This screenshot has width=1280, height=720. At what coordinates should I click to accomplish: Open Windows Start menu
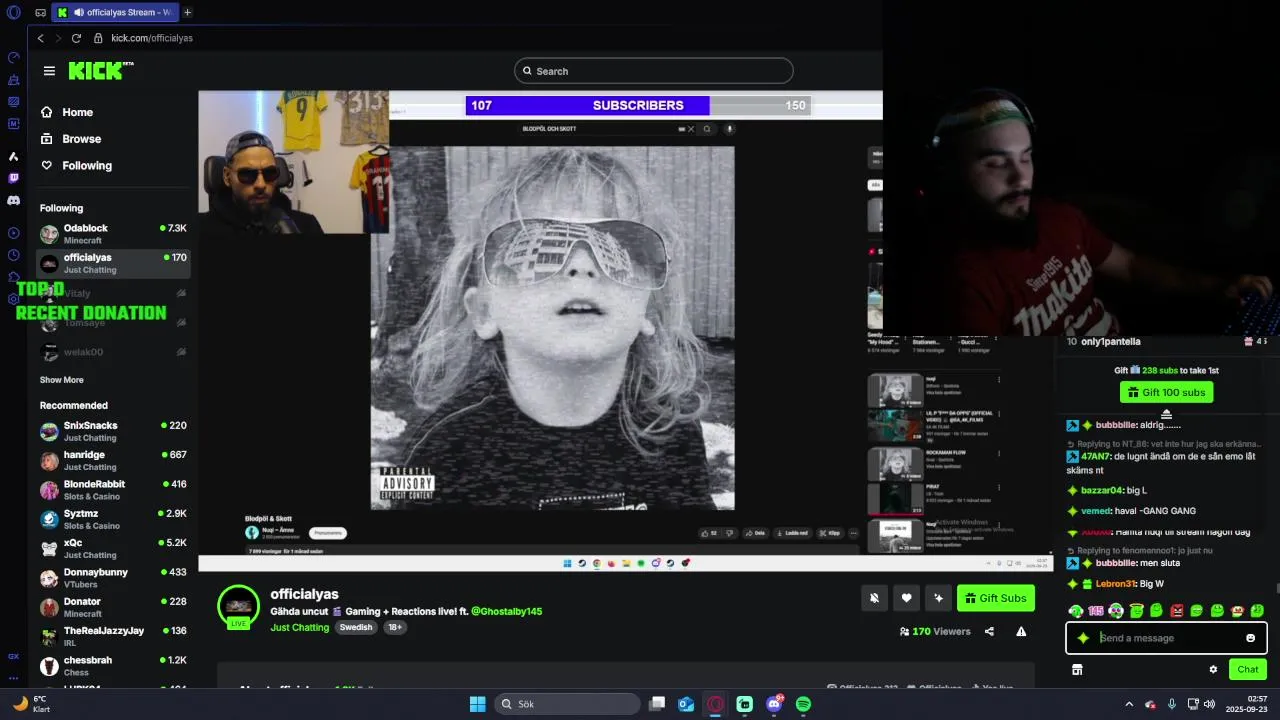[477, 704]
